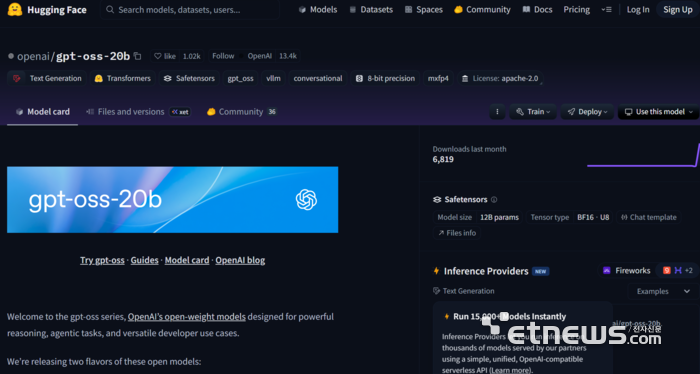Open the Model card link under banner
Screen dimensions: 700x374
coord(187,260)
